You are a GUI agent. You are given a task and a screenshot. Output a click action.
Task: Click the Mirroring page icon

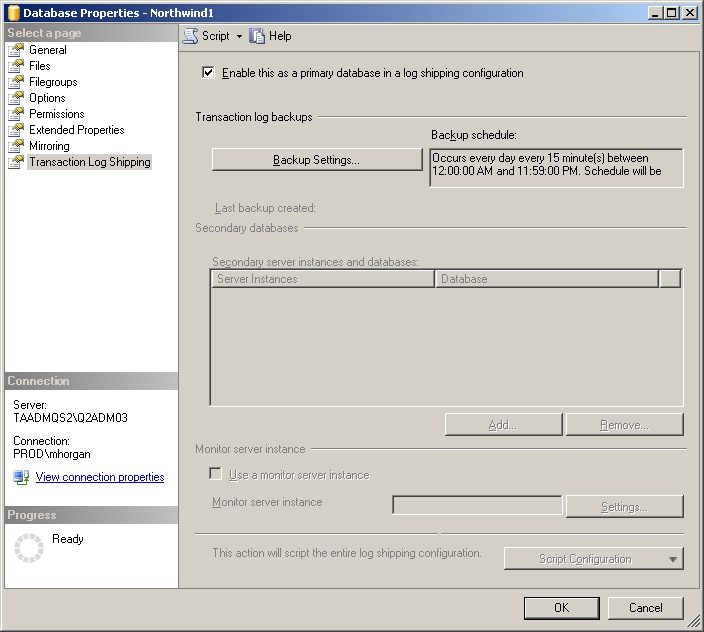click(16, 146)
